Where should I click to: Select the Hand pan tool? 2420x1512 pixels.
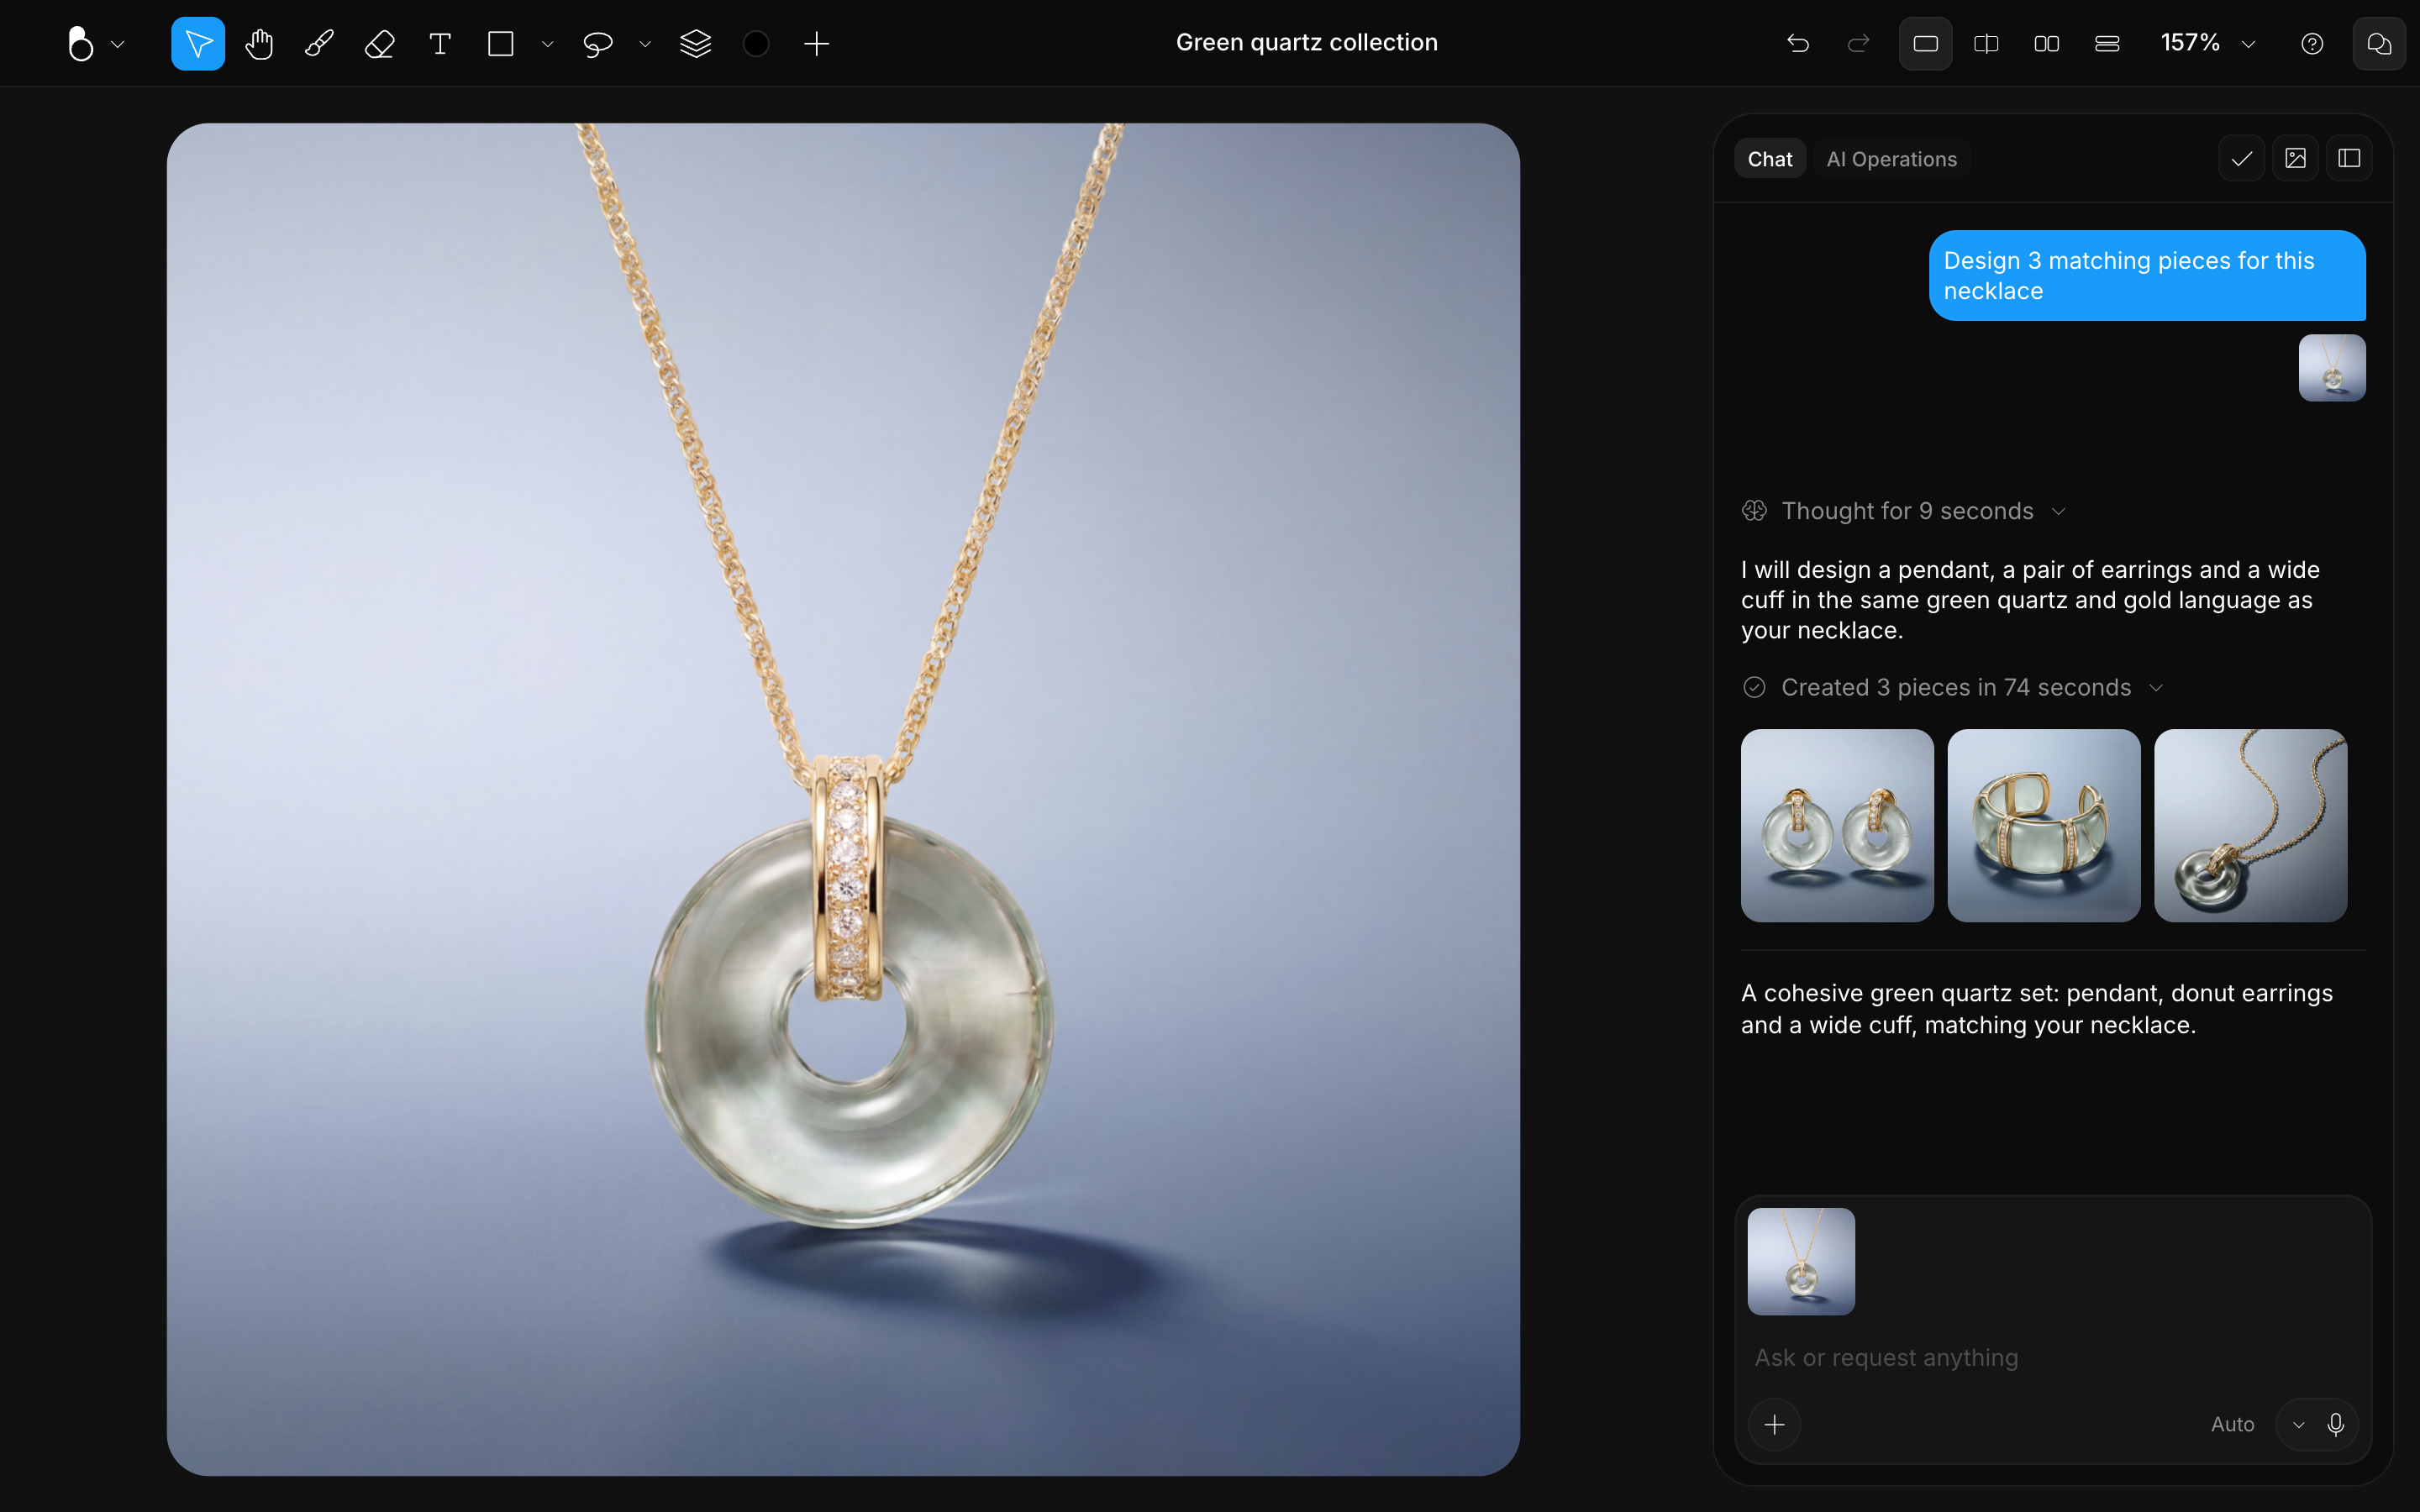(x=259, y=43)
